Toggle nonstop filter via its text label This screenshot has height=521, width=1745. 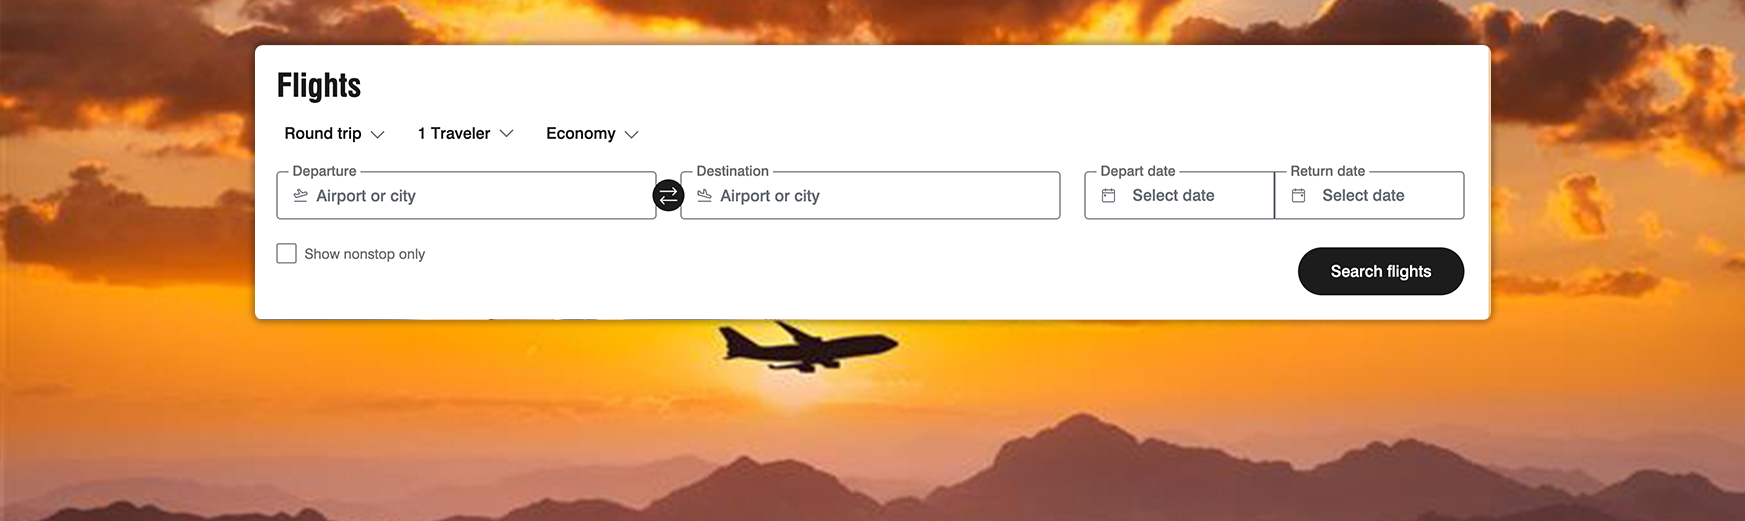click(364, 254)
